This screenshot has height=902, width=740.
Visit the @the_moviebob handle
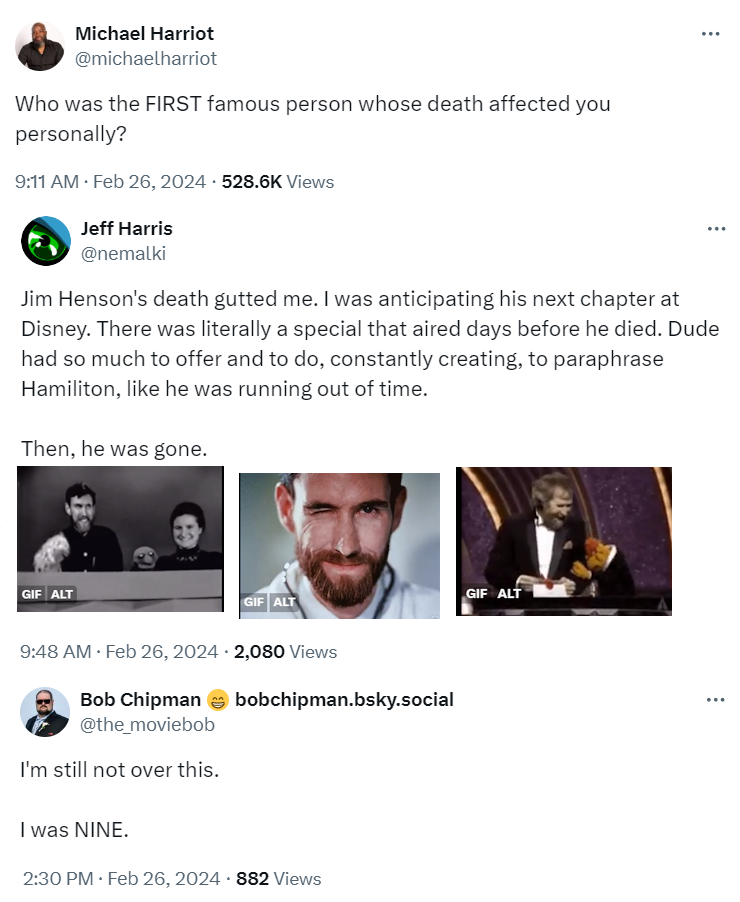[147, 724]
